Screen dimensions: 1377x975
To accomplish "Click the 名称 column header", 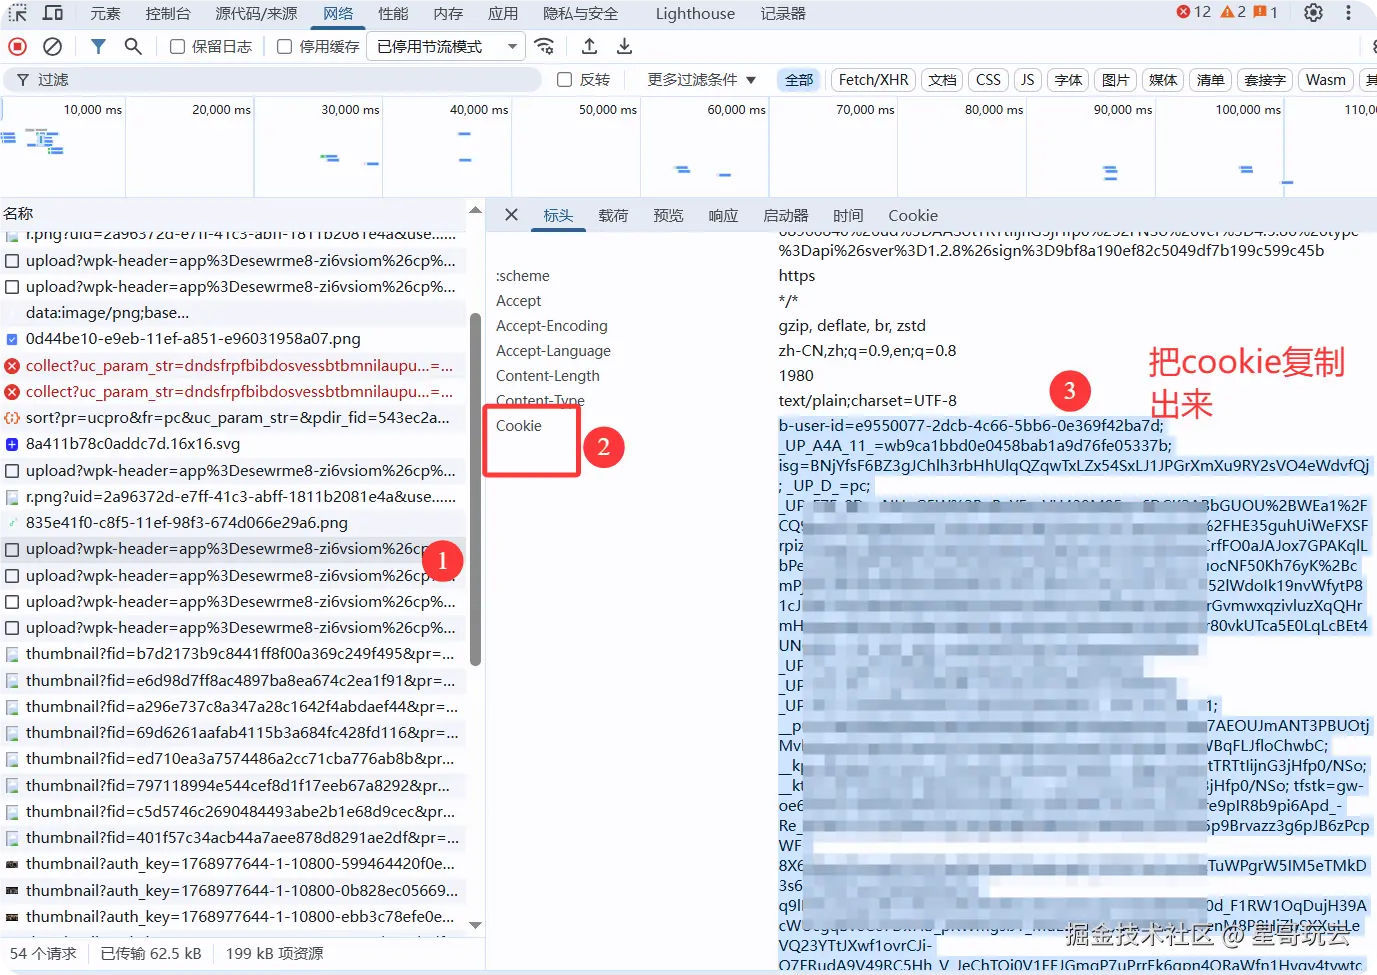I will click(x=18, y=213).
